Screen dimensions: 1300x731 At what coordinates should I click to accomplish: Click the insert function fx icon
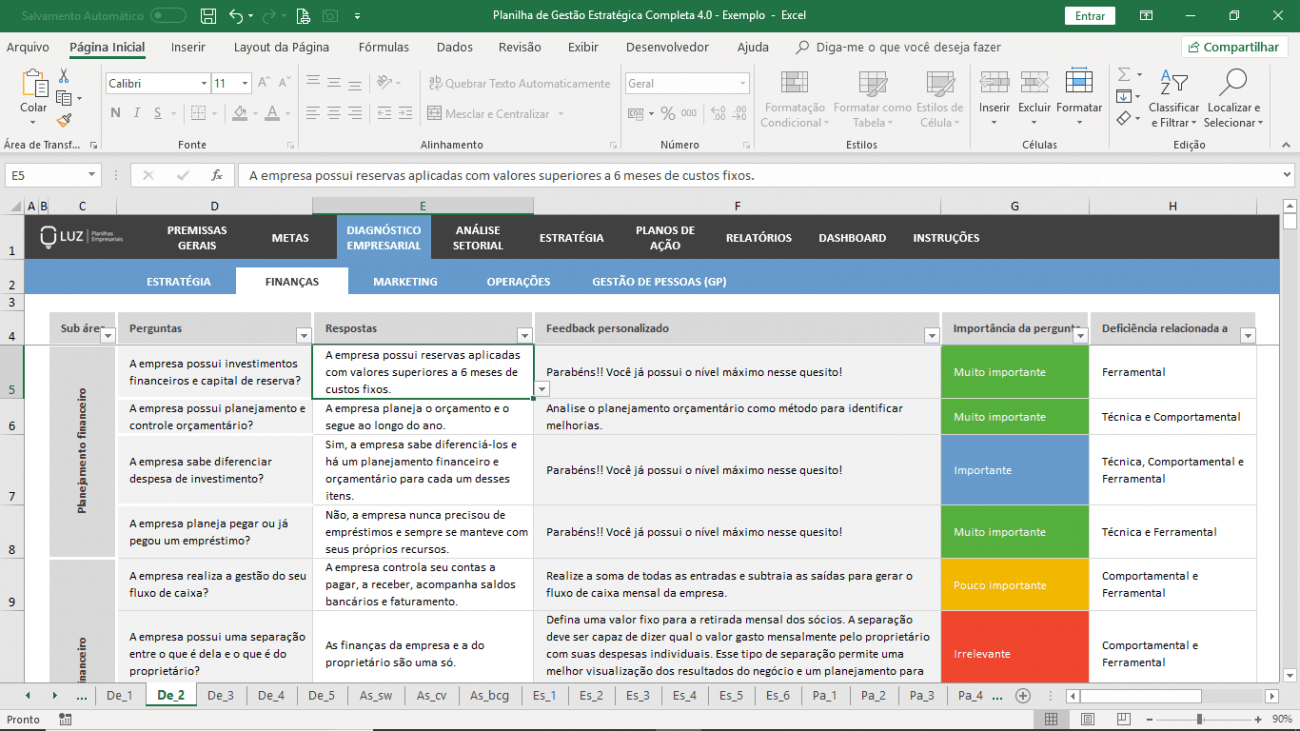(x=217, y=175)
